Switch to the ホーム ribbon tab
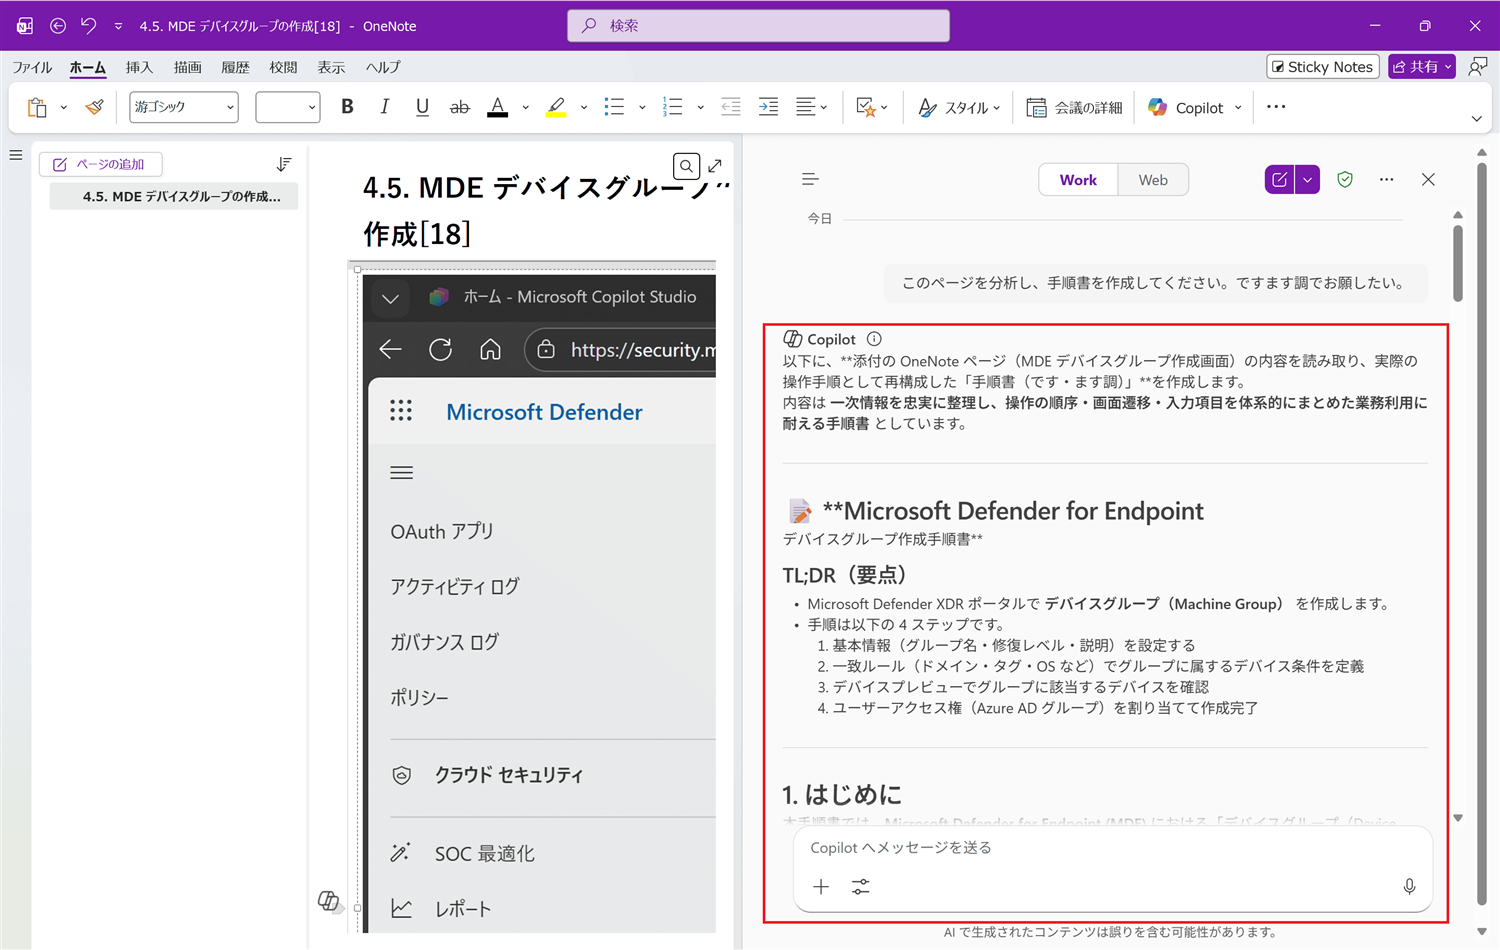This screenshot has height=950, width=1500. coord(88,67)
